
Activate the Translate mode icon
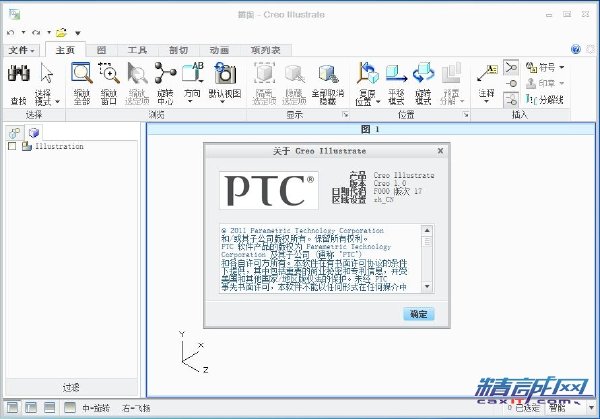(396, 73)
